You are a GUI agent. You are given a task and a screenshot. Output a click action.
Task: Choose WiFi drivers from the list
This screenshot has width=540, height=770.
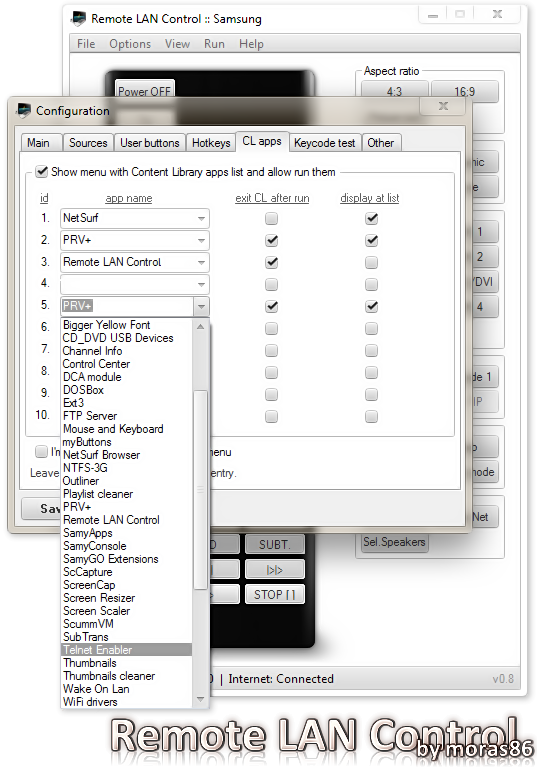click(126, 702)
